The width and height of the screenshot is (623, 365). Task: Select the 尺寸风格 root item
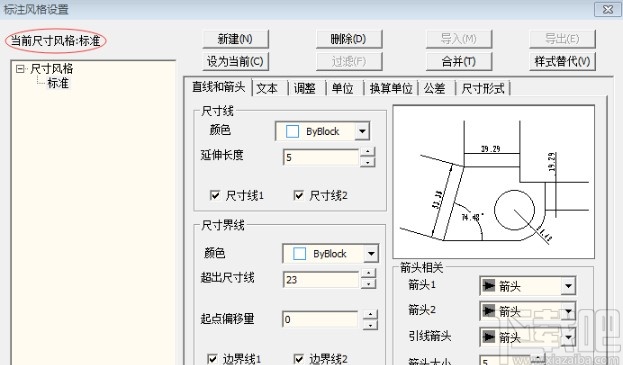52,69
